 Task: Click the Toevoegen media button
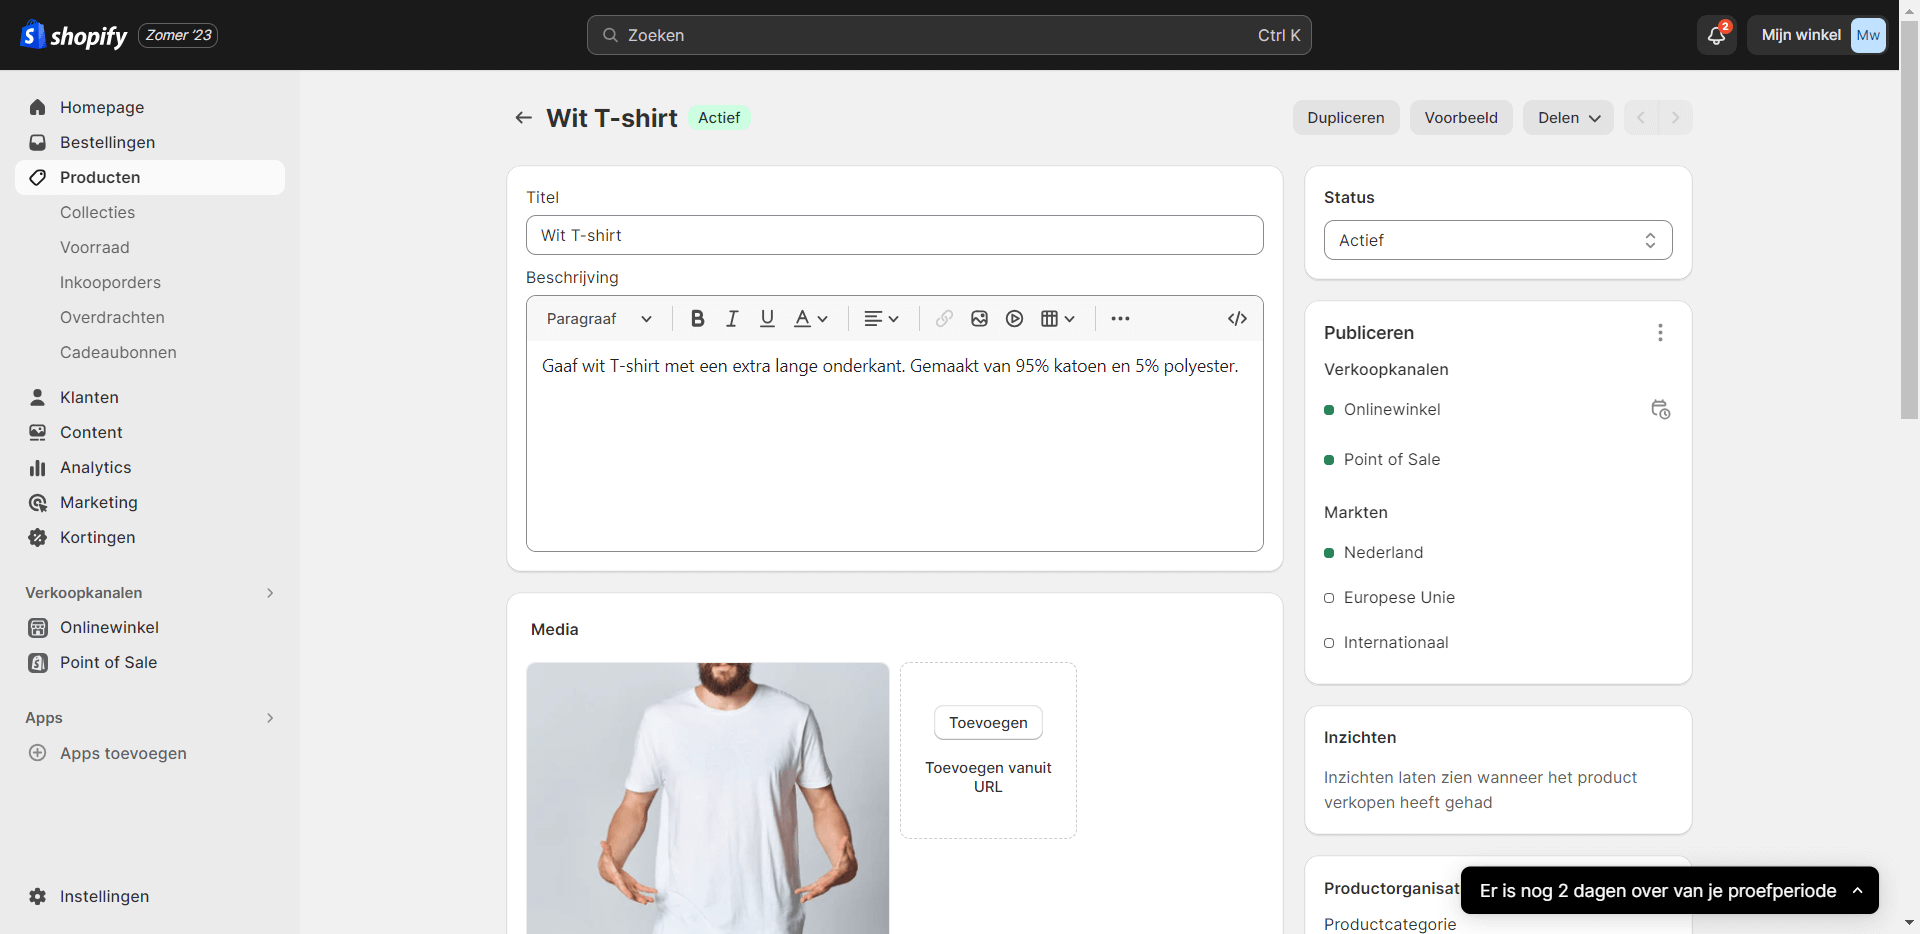click(x=988, y=723)
